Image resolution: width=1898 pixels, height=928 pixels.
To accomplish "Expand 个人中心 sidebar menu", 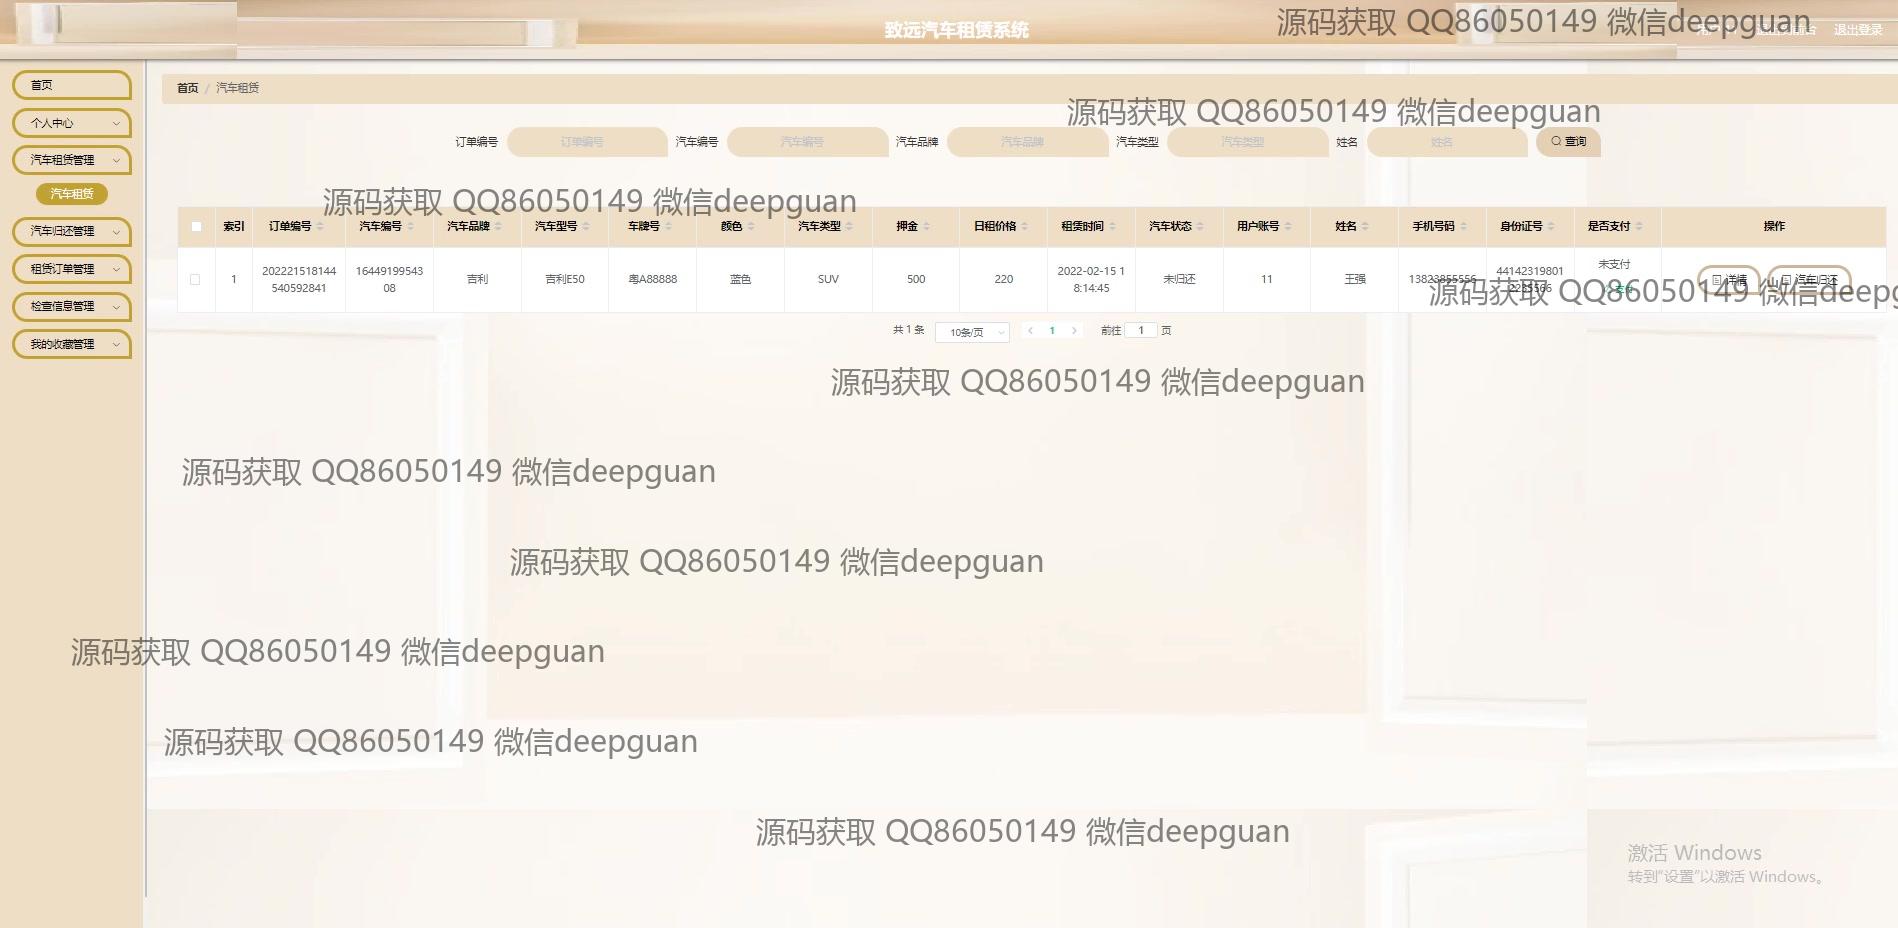I will tap(71, 123).
